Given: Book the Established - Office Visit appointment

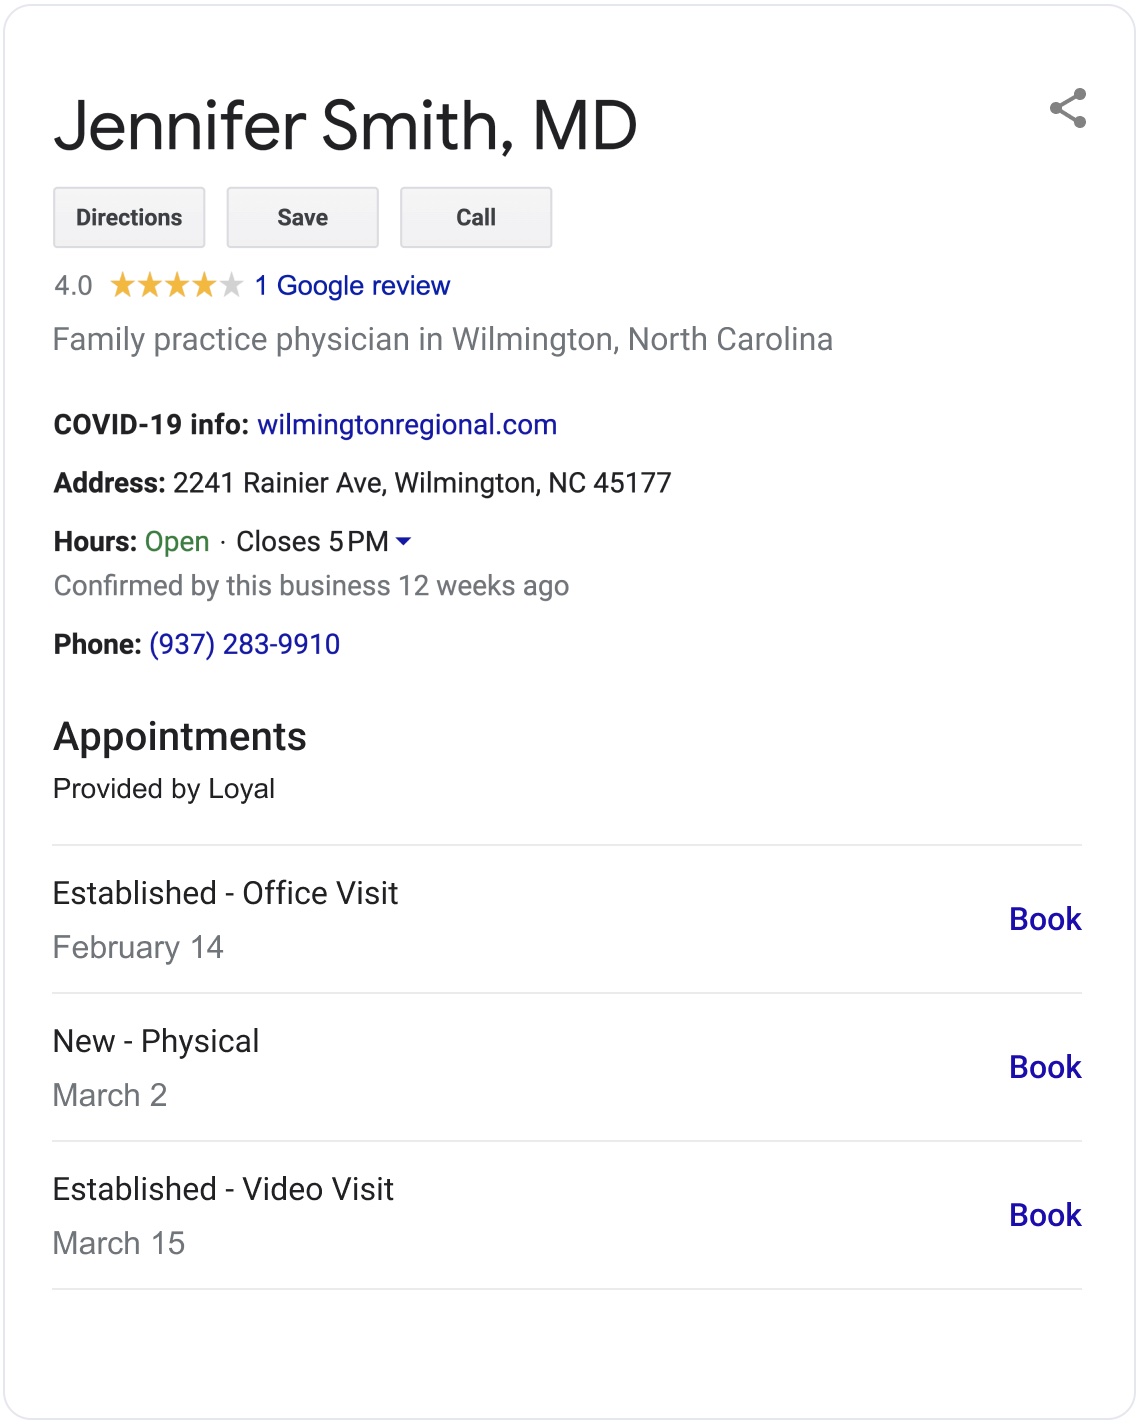Looking at the screenshot, I should pos(1045,919).
